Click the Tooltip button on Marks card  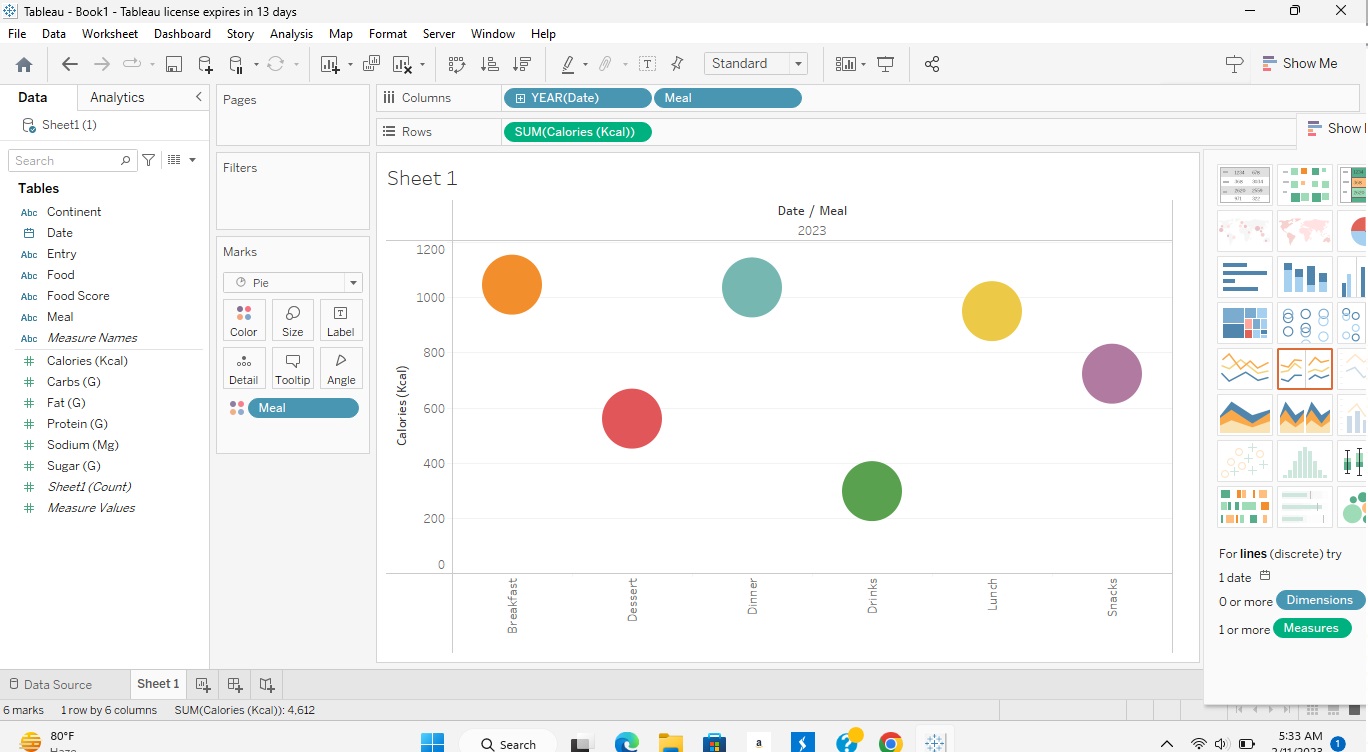pyautogui.click(x=292, y=368)
